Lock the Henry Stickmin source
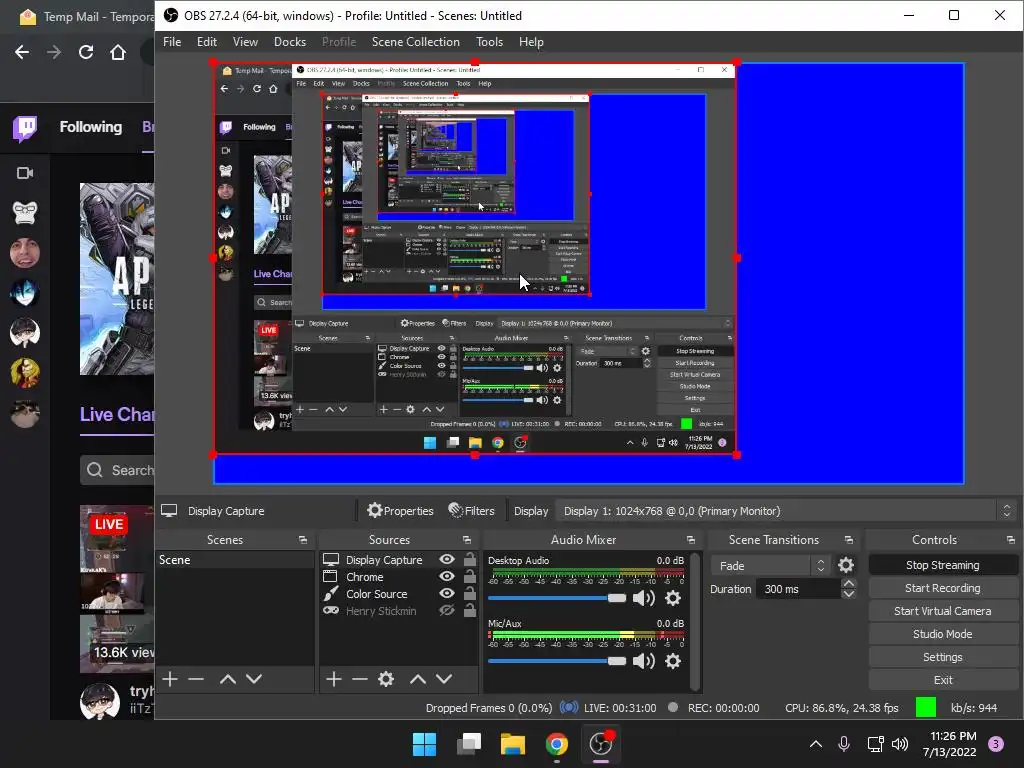 [470, 611]
